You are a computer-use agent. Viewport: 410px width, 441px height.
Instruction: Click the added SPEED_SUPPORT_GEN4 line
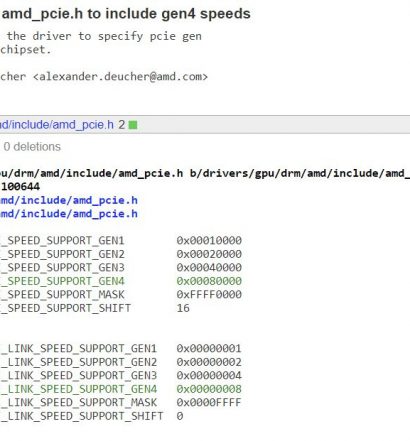point(121,281)
